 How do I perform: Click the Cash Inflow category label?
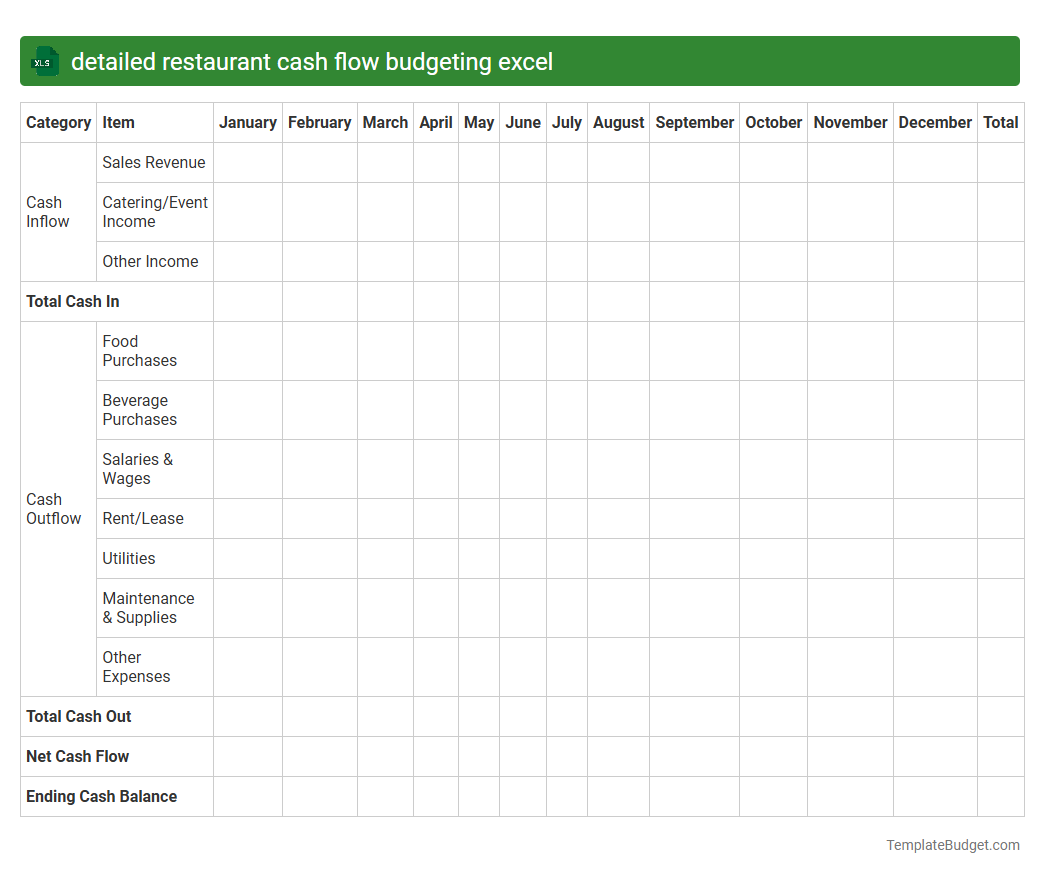tap(44, 212)
